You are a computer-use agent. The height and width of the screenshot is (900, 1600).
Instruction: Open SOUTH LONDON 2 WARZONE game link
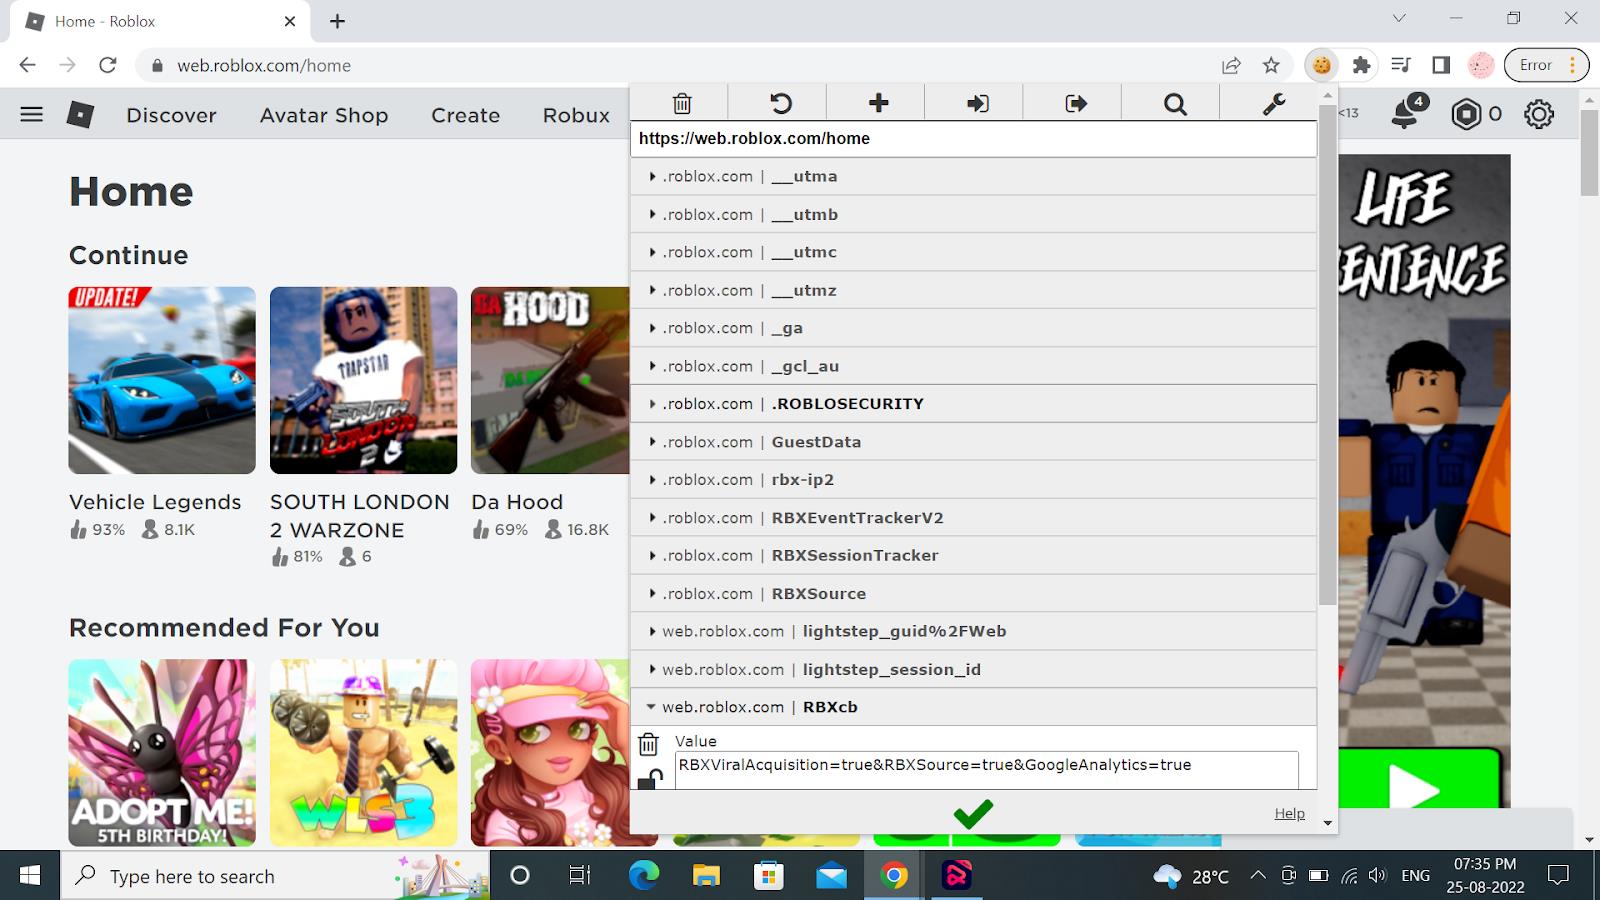pos(360,516)
